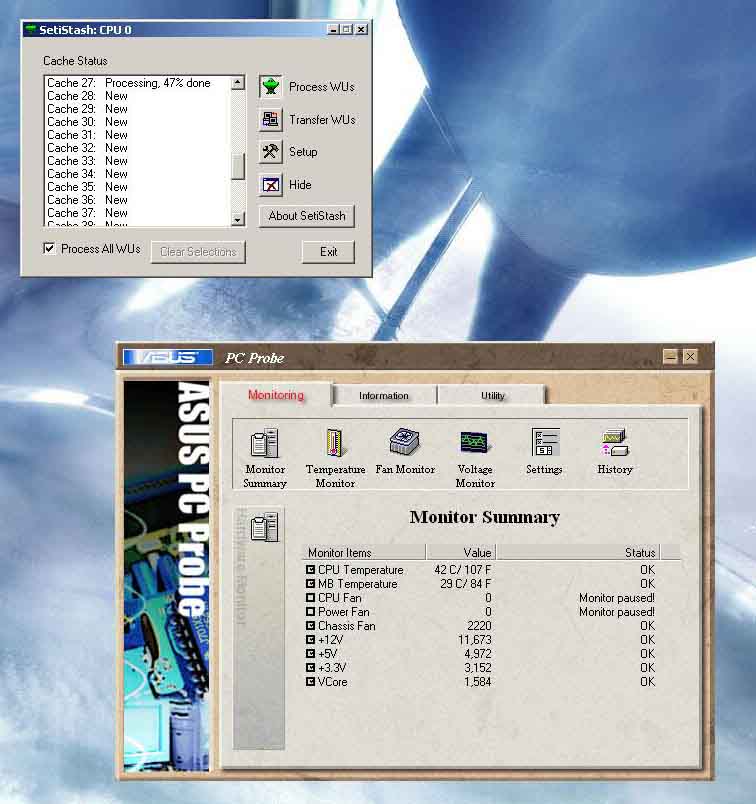Click Power Fan Monitor paused! status
The width and height of the screenshot is (756, 804).
point(617,612)
